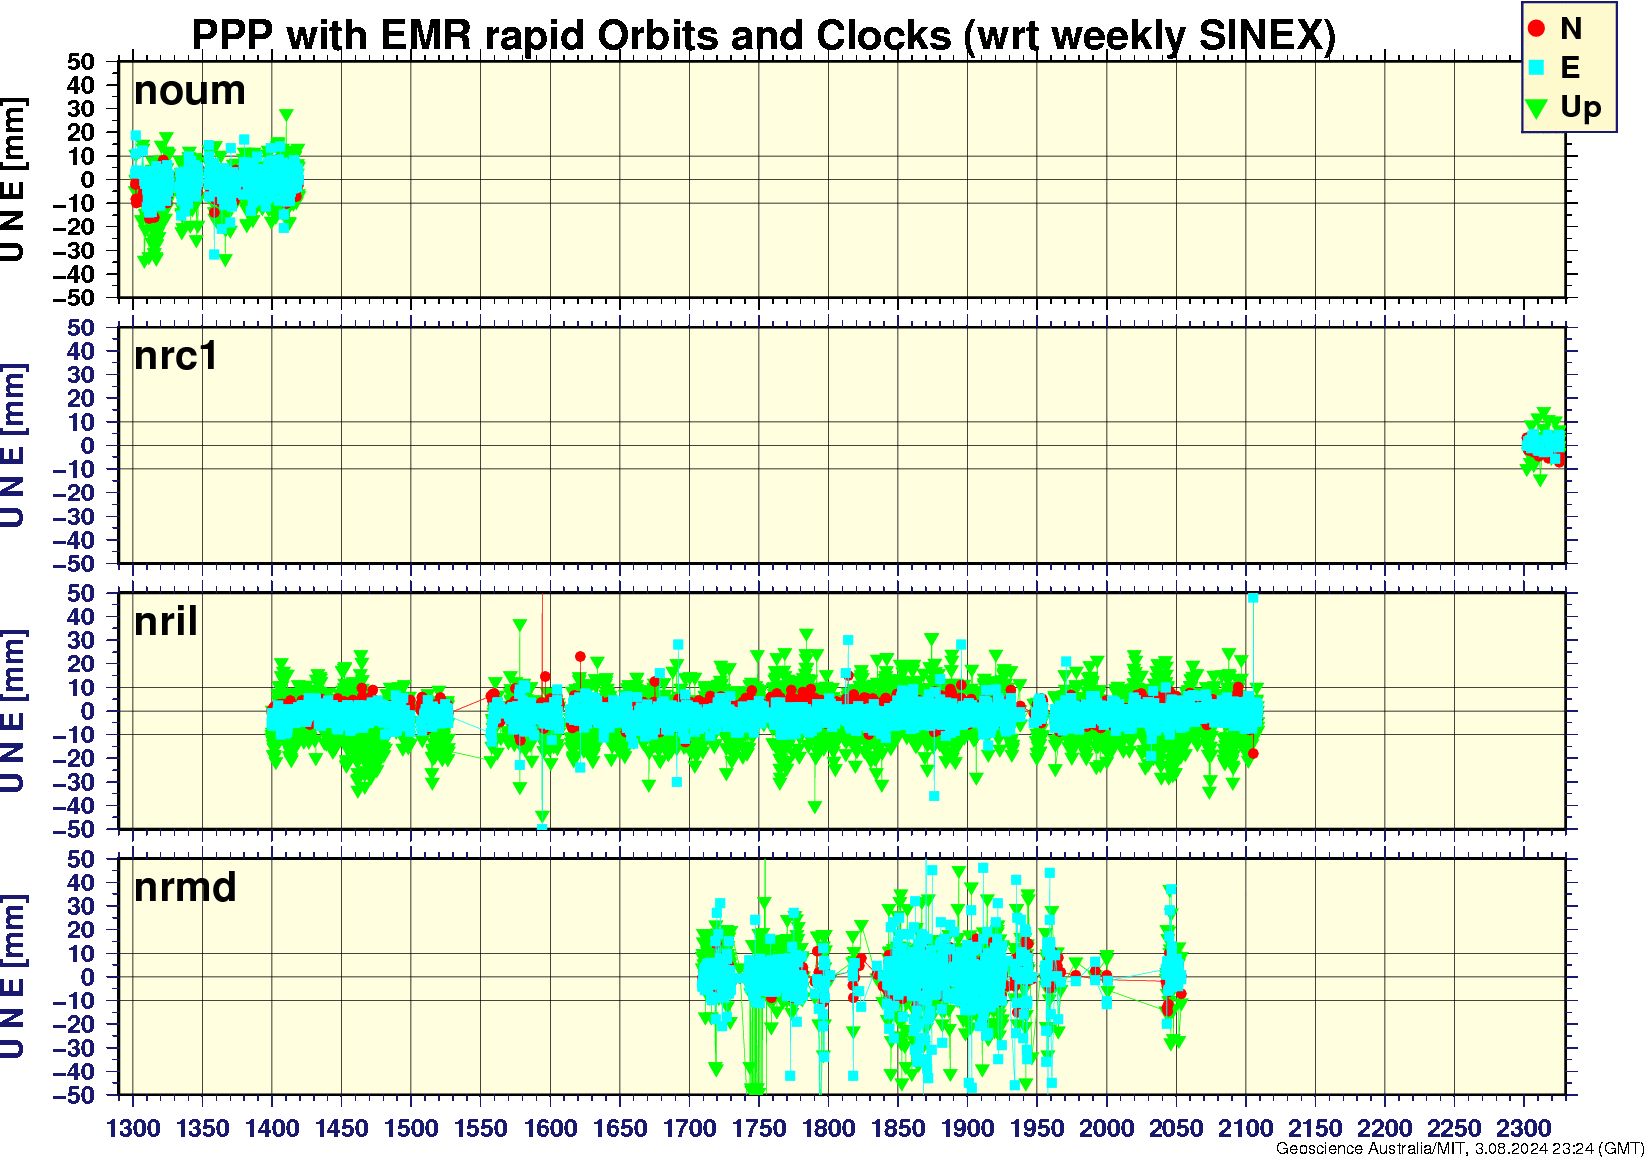This screenshot has width=1644, height=1158.
Task: Click the y-axis value -30 on the nrc1 panel
Action: pyautogui.click(x=74, y=516)
